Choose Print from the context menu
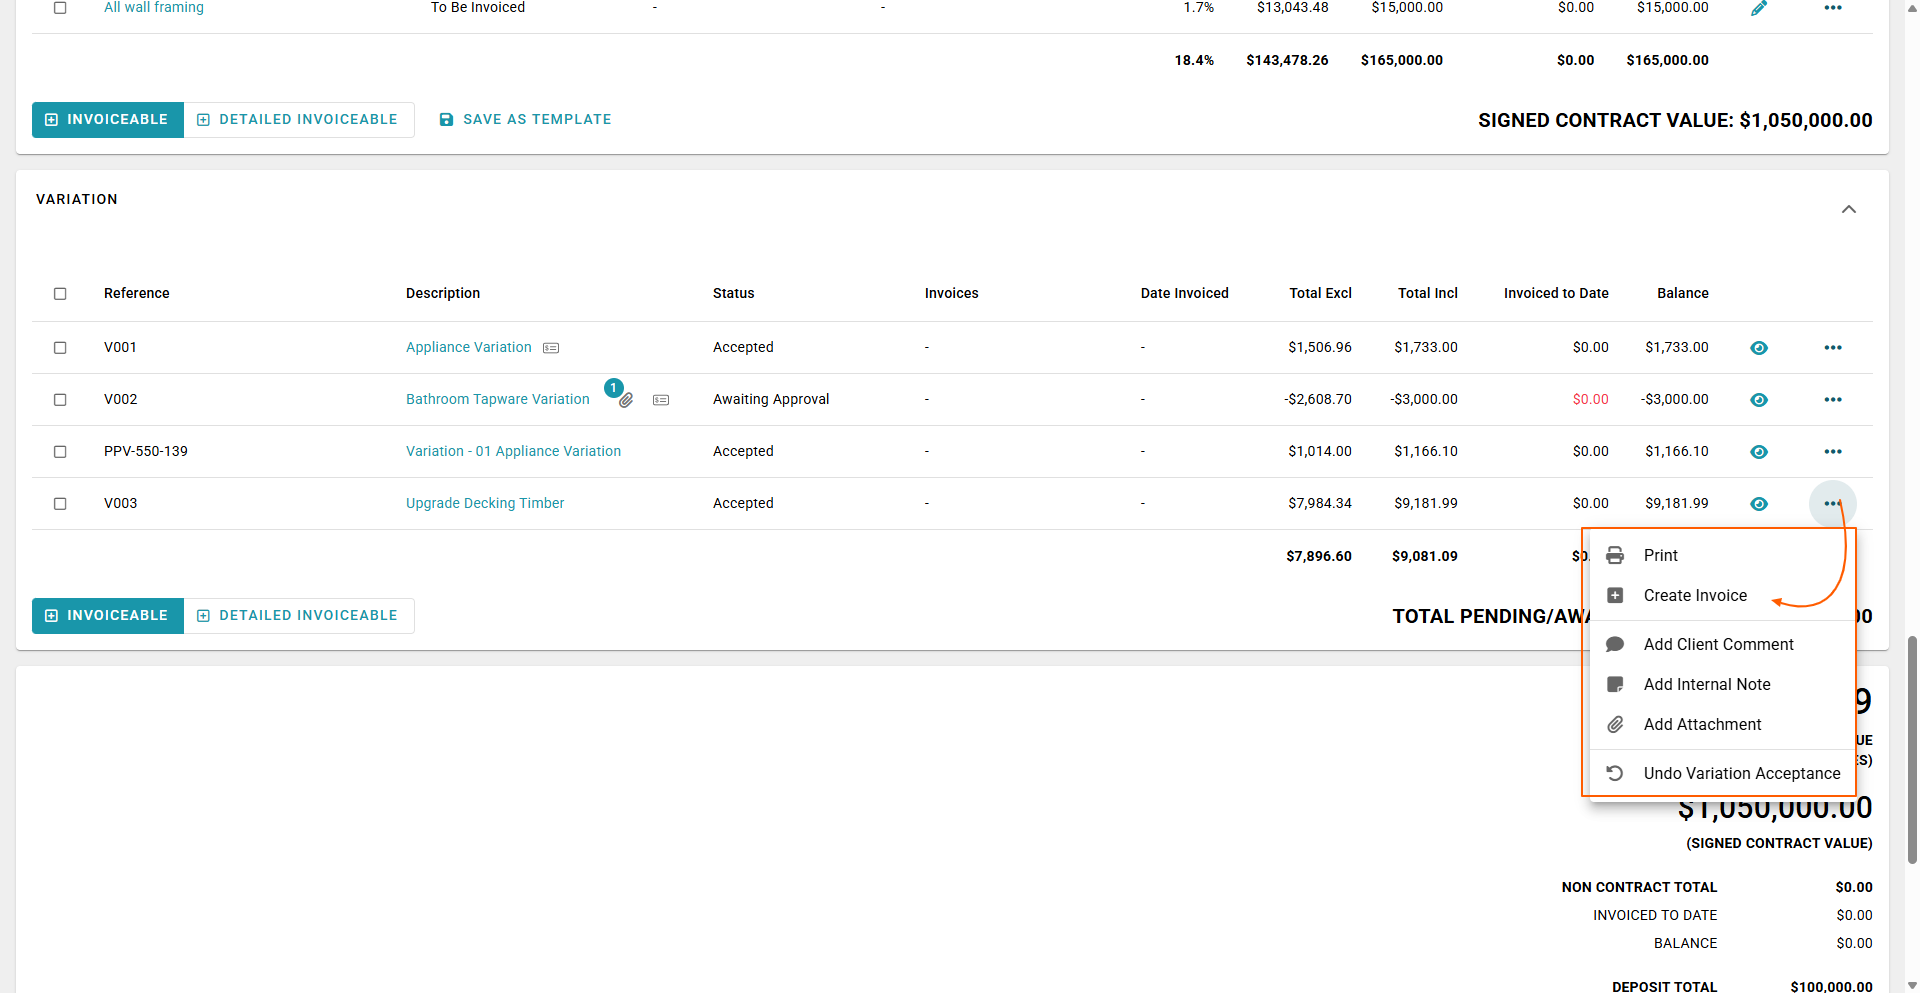Viewport: 1920px width, 993px height. click(x=1723, y=555)
